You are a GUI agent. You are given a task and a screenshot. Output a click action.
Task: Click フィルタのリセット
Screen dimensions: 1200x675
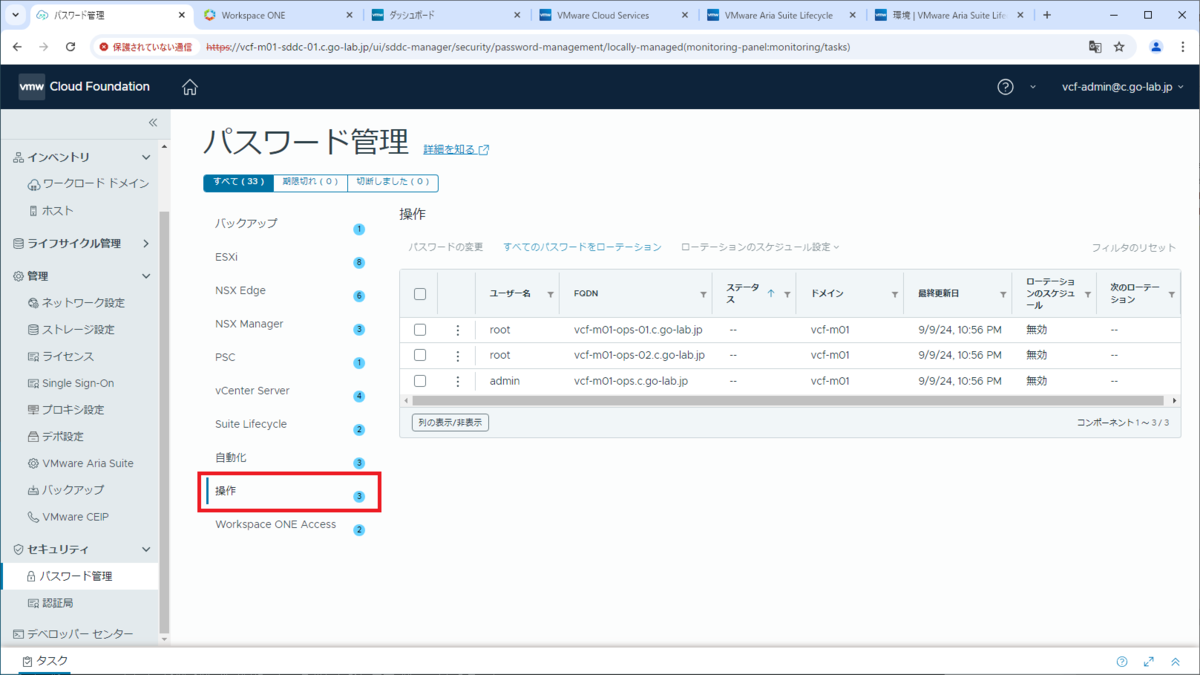click(1134, 248)
